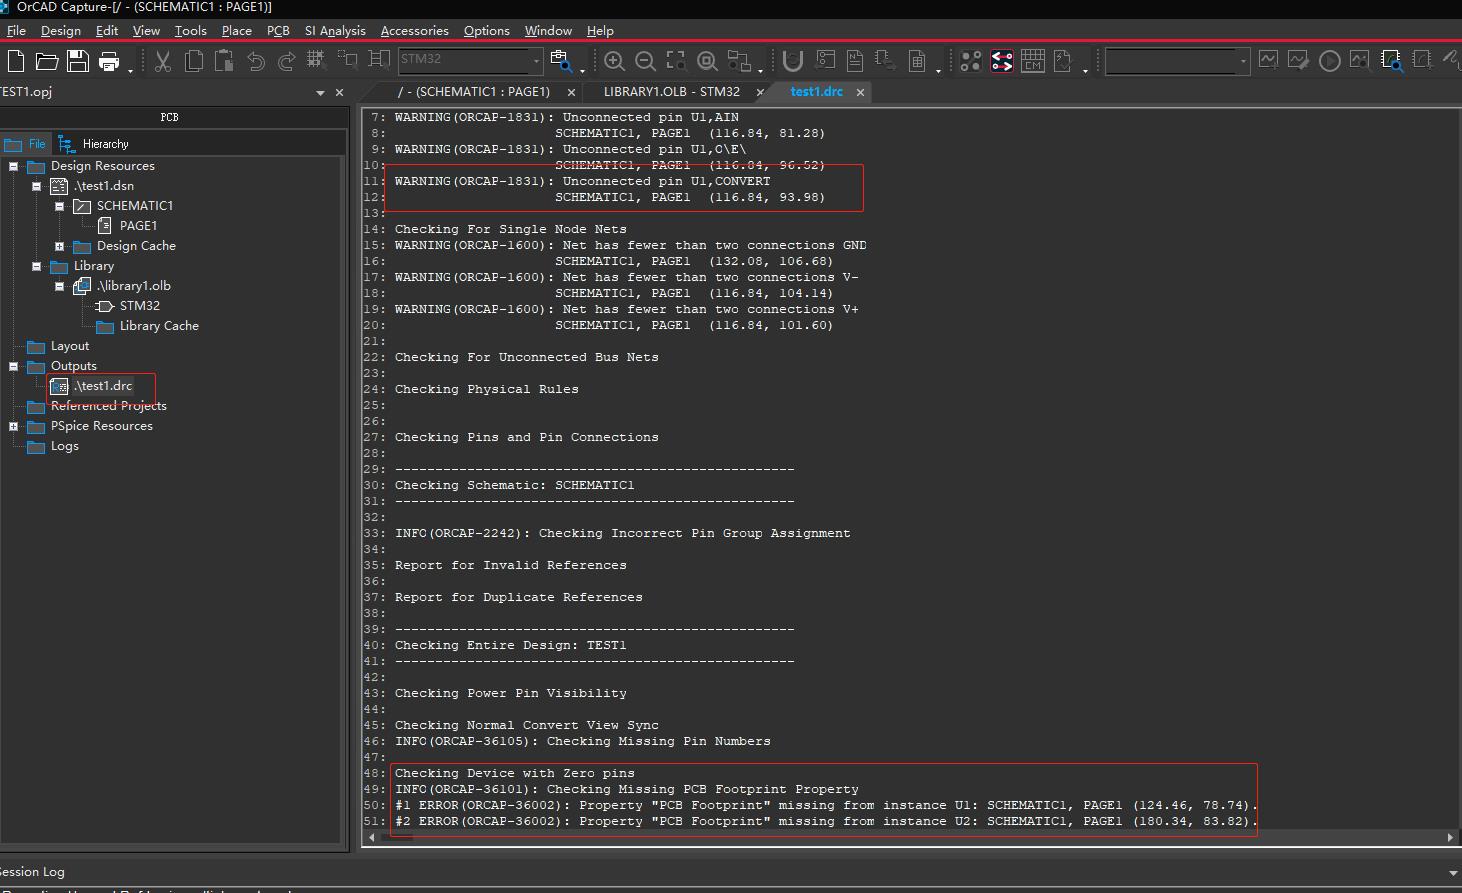
Task: Click the Redo icon
Action: click(x=284, y=61)
